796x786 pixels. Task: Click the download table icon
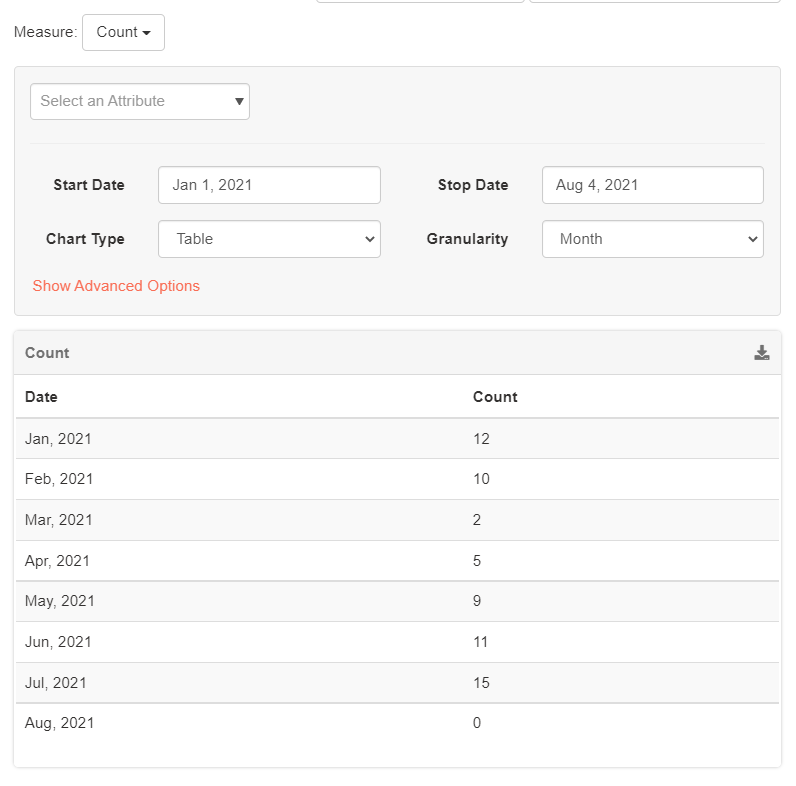[x=762, y=353]
